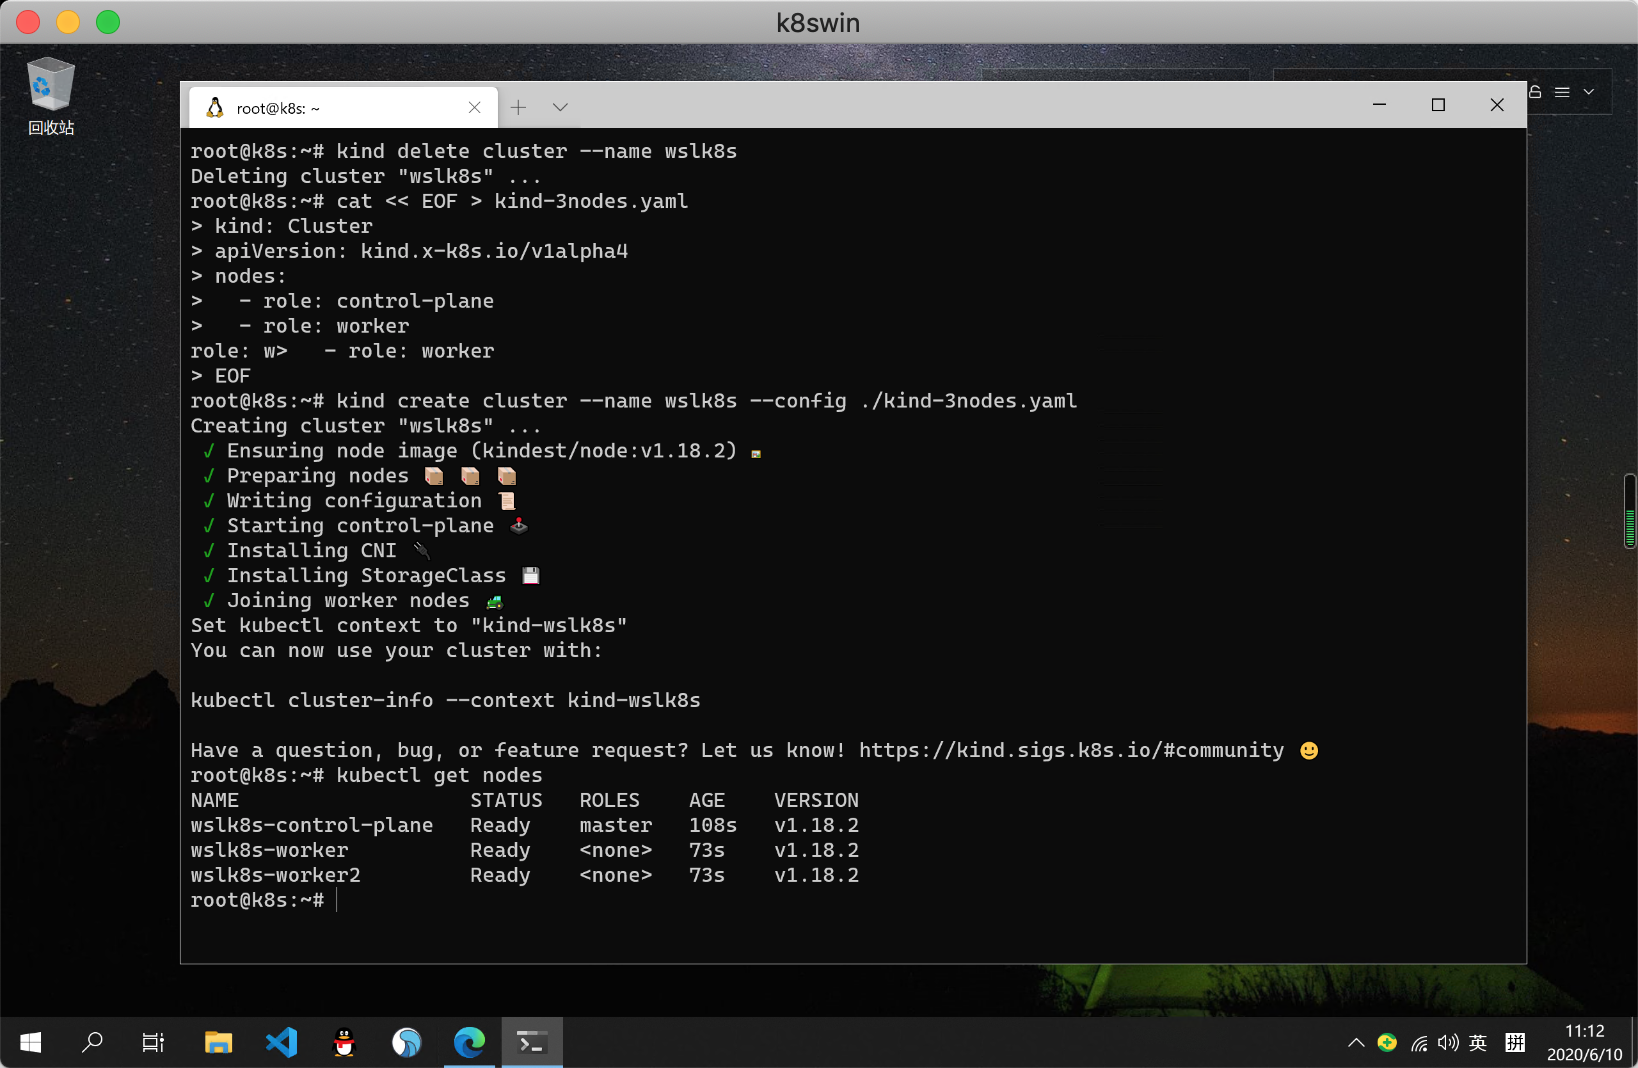Minimize the terminal window

[1379, 105]
